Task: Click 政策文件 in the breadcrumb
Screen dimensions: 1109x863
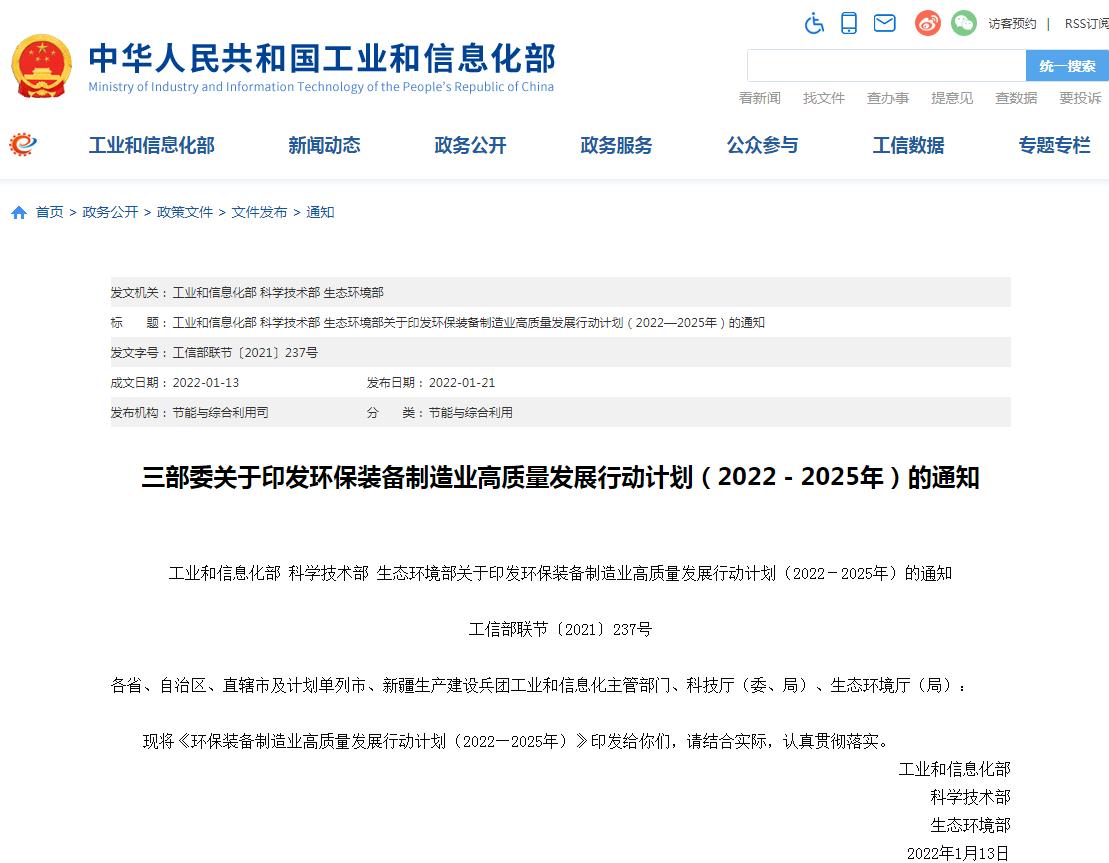Action: 185,212
